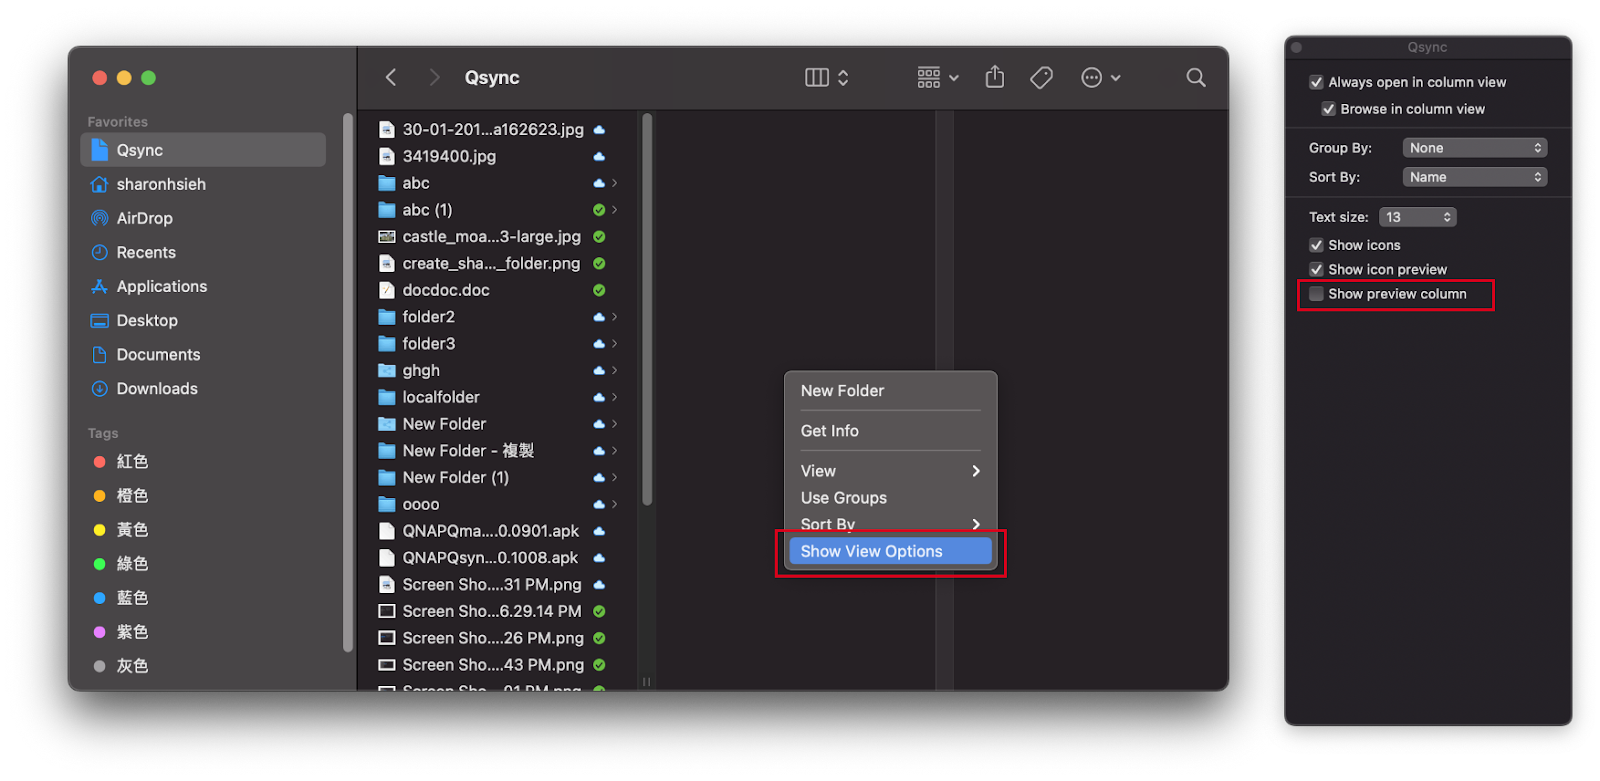The height and width of the screenshot is (781, 1600).
Task: Uncheck Show icon preview
Action: [x=1316, y=270]
